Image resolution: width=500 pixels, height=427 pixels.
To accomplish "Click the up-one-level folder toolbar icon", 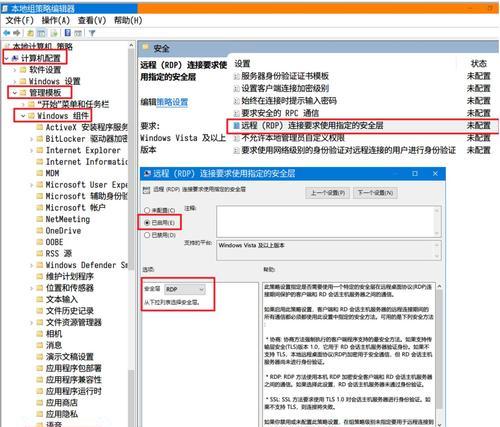I will tap(30, 33).
